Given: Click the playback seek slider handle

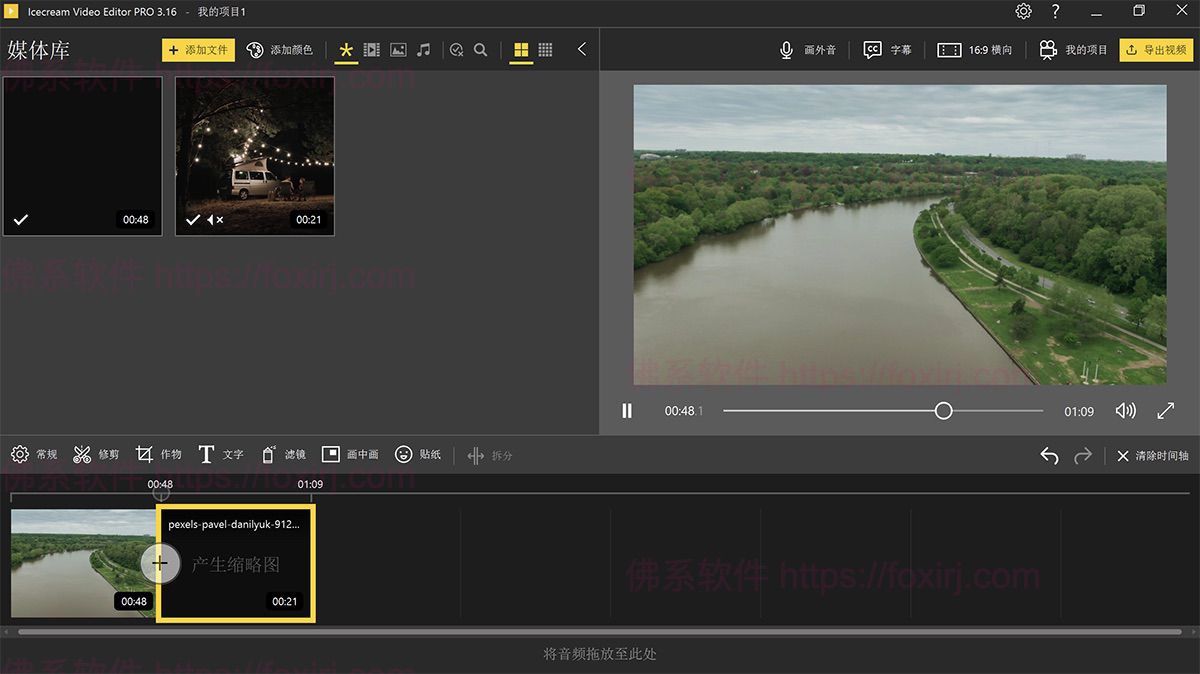Looking at the screenshot, I should tap(942, 410).
